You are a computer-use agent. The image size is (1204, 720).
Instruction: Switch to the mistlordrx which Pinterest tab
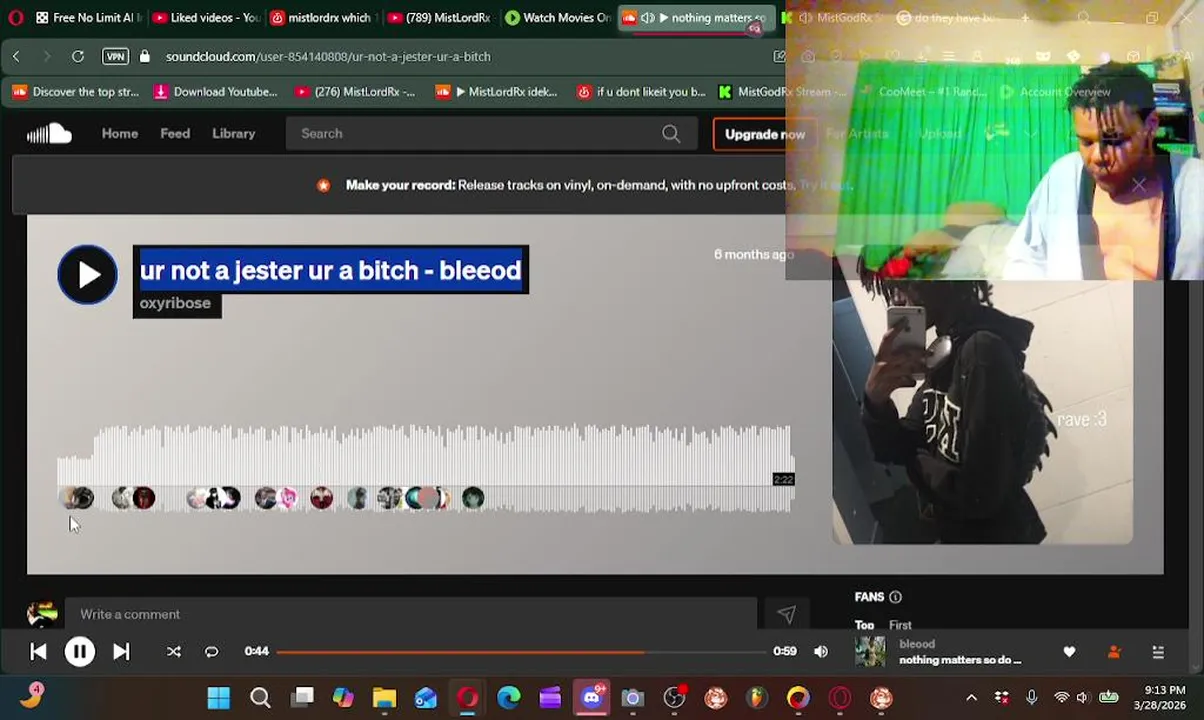point(322,18)
